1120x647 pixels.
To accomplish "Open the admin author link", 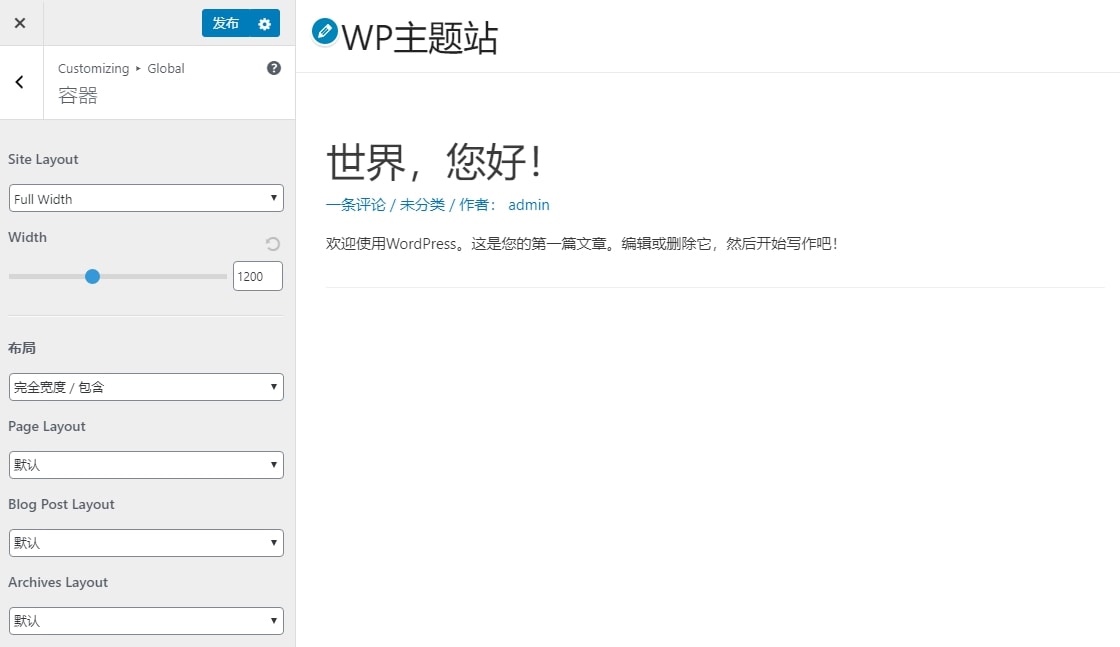I will [x=528, y=204].
